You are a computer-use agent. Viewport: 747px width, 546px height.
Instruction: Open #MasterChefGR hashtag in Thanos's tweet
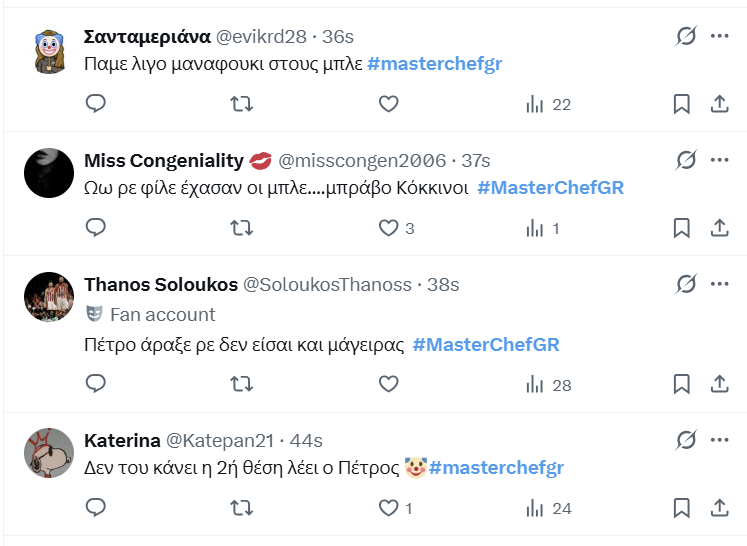tap(485, 345)
